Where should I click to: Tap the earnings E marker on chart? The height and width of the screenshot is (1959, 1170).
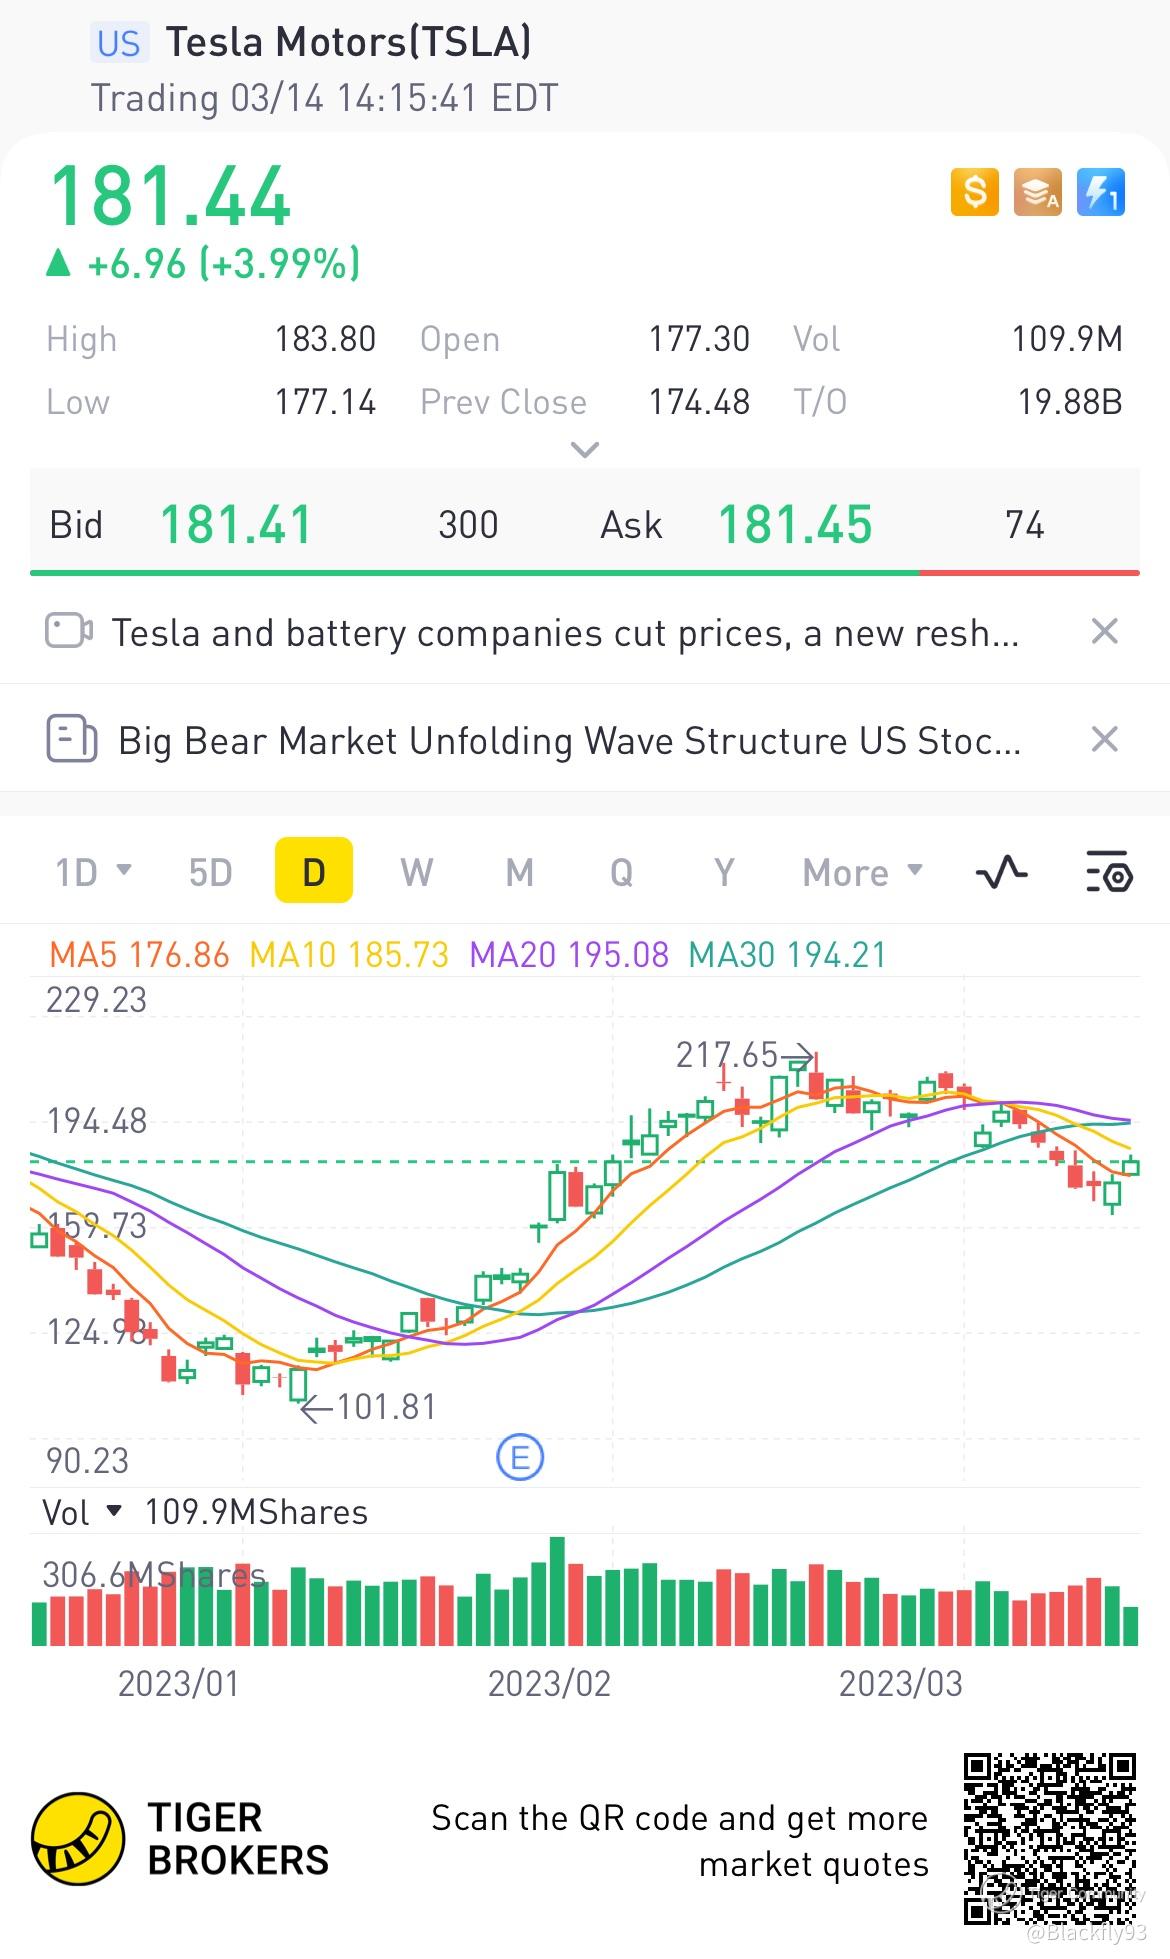pyautogui.click(x=520, y=1458)
